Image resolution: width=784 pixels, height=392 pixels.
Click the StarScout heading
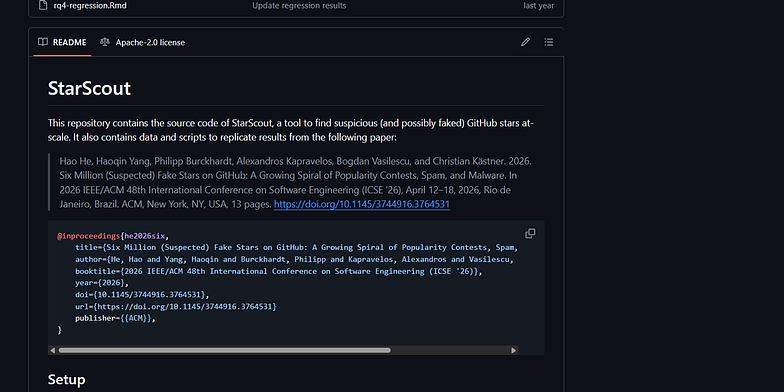(x=89, y=88)
